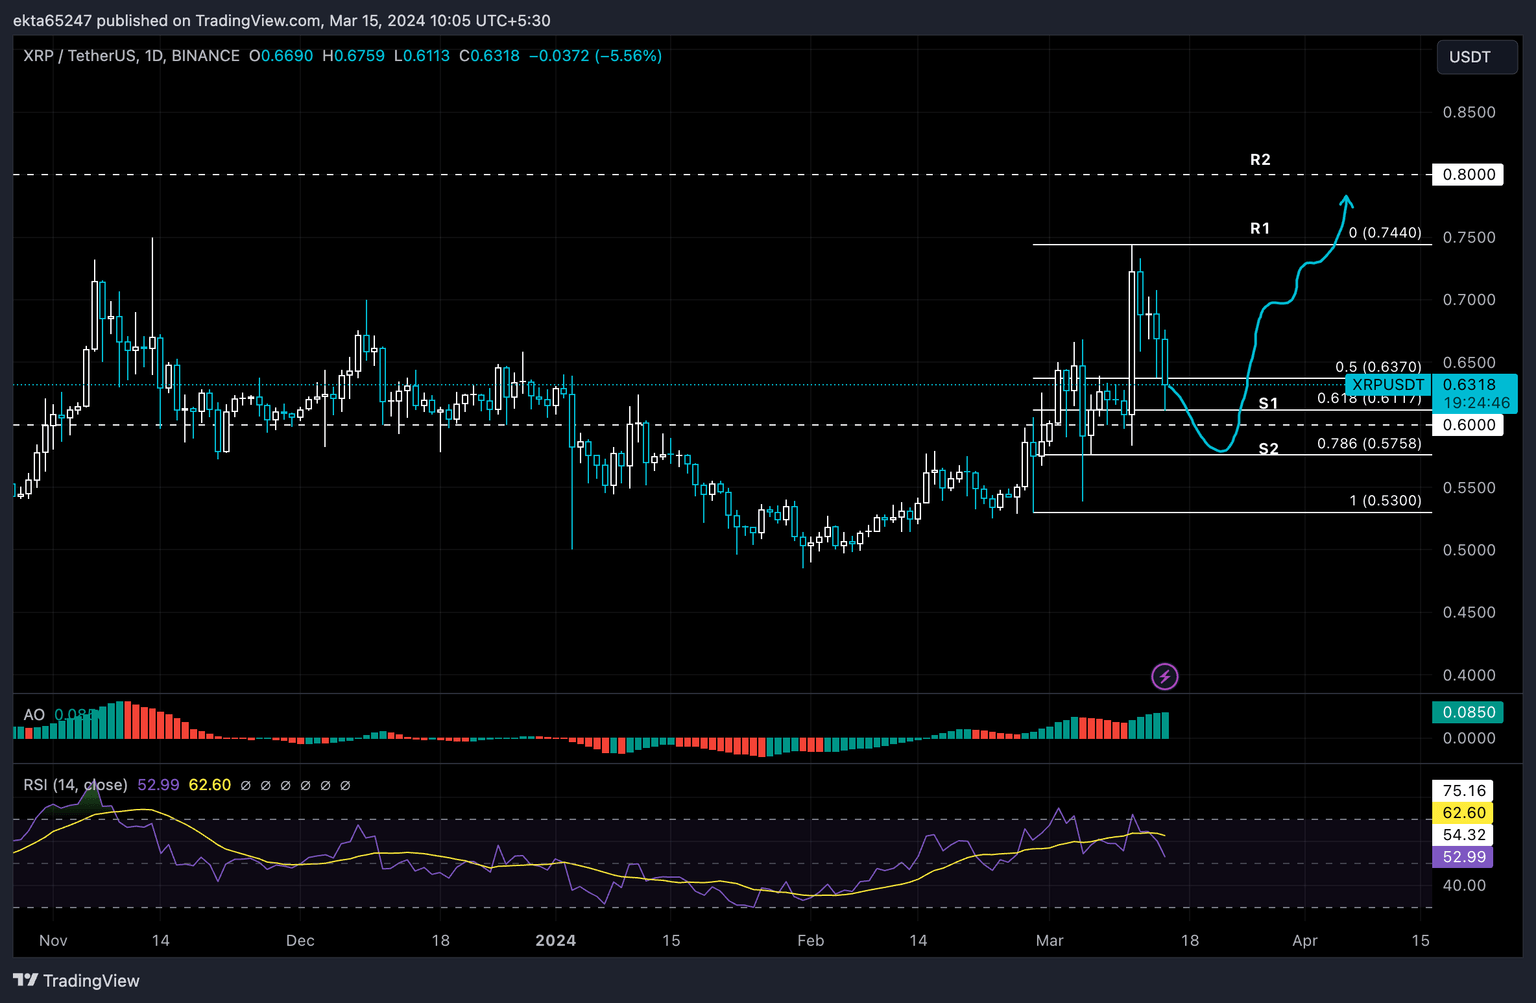Open symbol search by clicking XRP / TetherUS
This screenshot has height=1003, width=1536.
[x=78, y=56]
